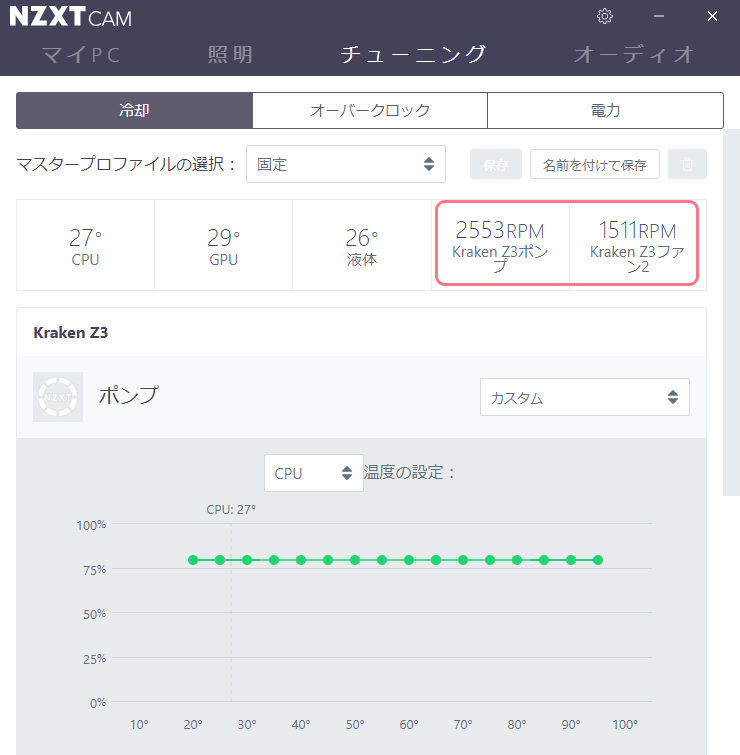740x755 pixels.
Task: Select the last curve point at 95°
Action: tap(598, 560)
